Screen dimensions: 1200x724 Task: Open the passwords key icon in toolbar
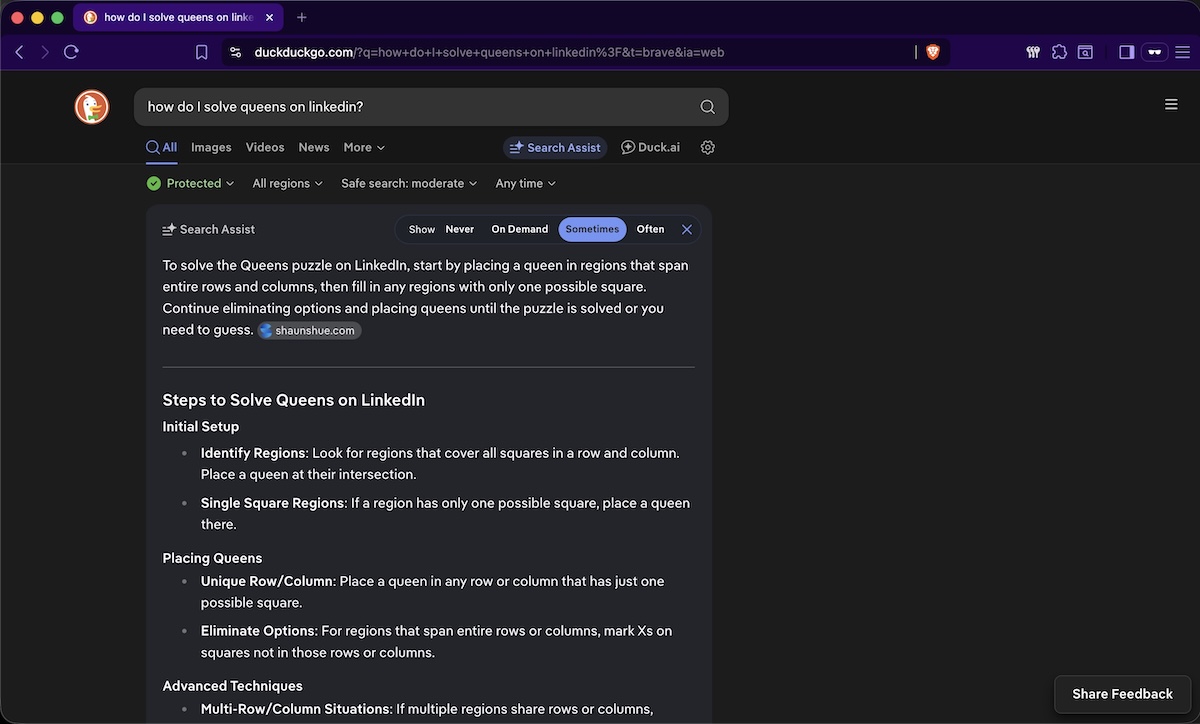tap(1033, 51)
